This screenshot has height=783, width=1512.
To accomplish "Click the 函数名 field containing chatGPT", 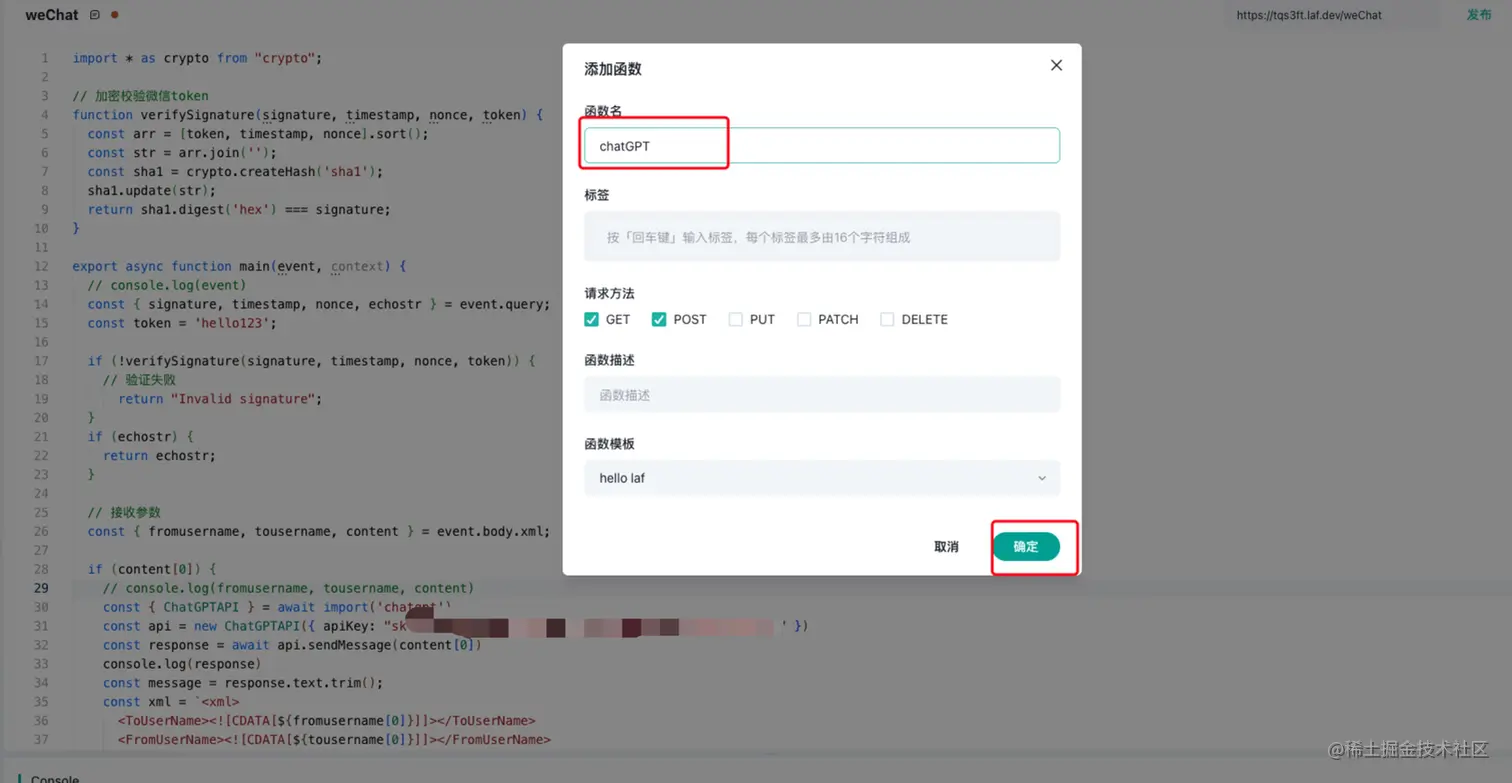I will (x=822, y=146).
